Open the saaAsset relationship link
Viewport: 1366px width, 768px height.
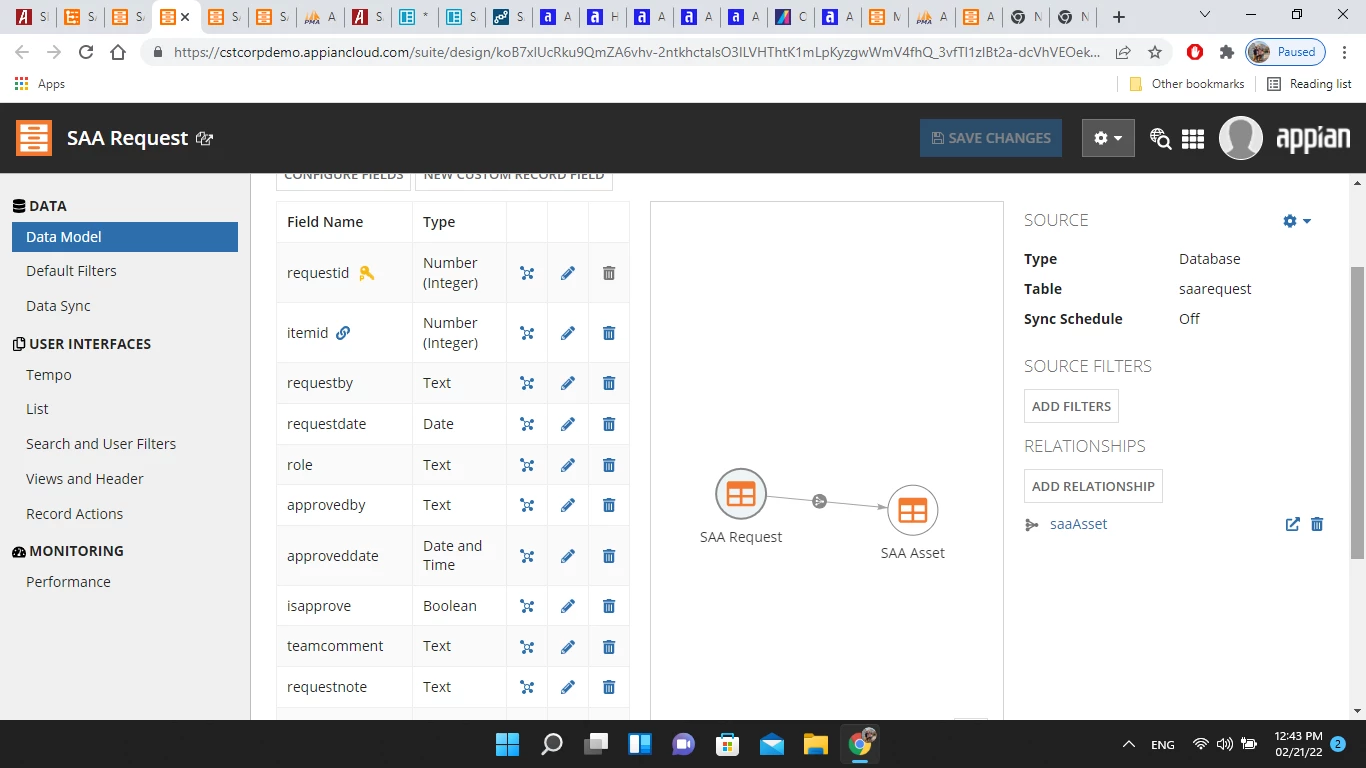(1078, 524)
